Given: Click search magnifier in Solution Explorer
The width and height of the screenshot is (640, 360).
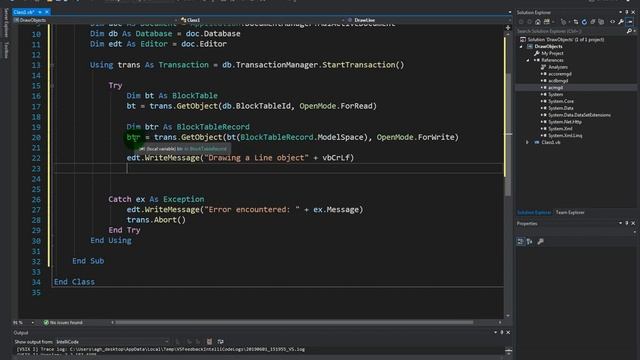Looking at the screenshot, I should click(629, 31).
